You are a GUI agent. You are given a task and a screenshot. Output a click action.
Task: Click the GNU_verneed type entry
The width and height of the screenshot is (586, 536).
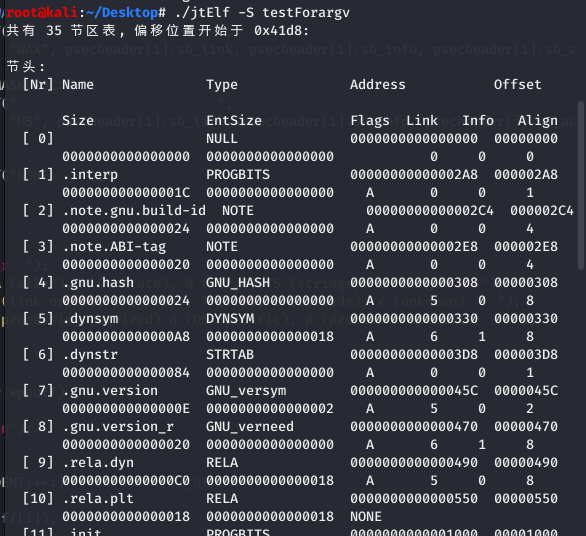tap(250, 426)
